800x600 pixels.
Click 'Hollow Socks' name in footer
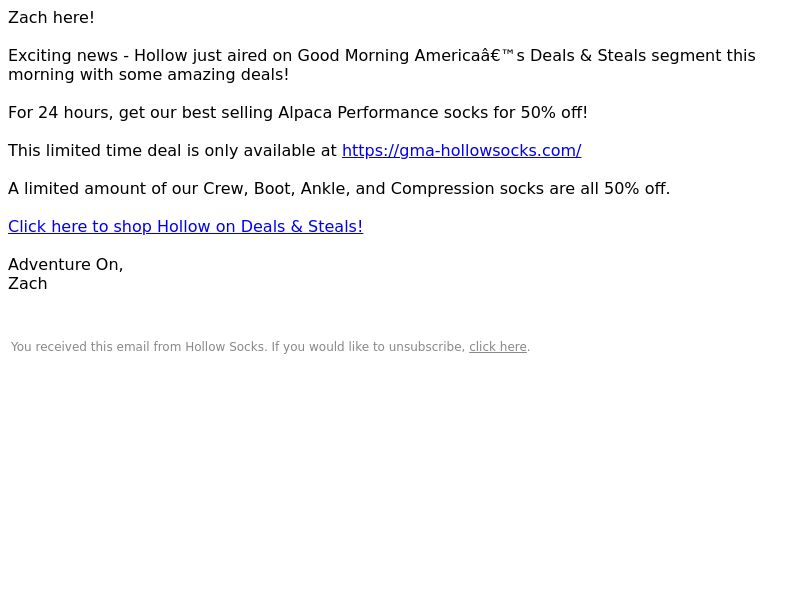(x=225, y=347)
